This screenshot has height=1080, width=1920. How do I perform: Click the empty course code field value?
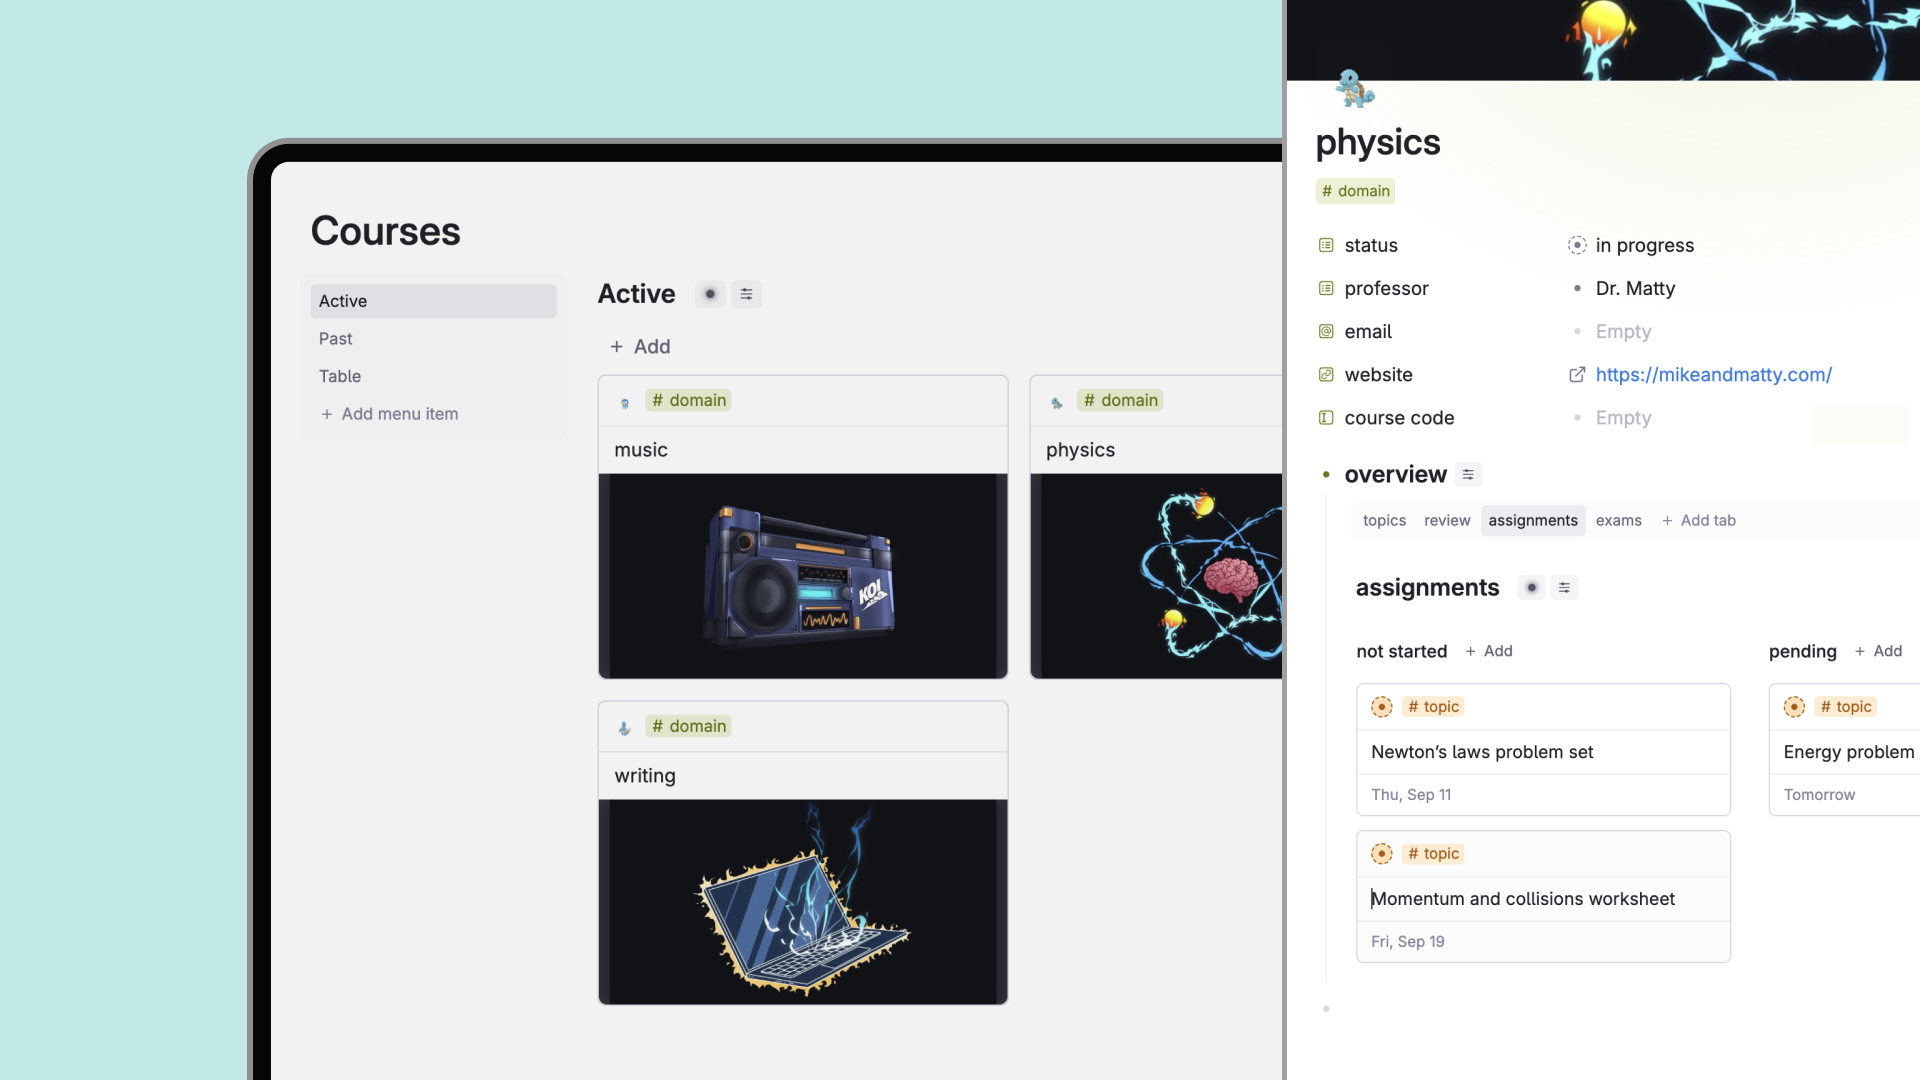pyautogui.click(x=1623, y=417)
